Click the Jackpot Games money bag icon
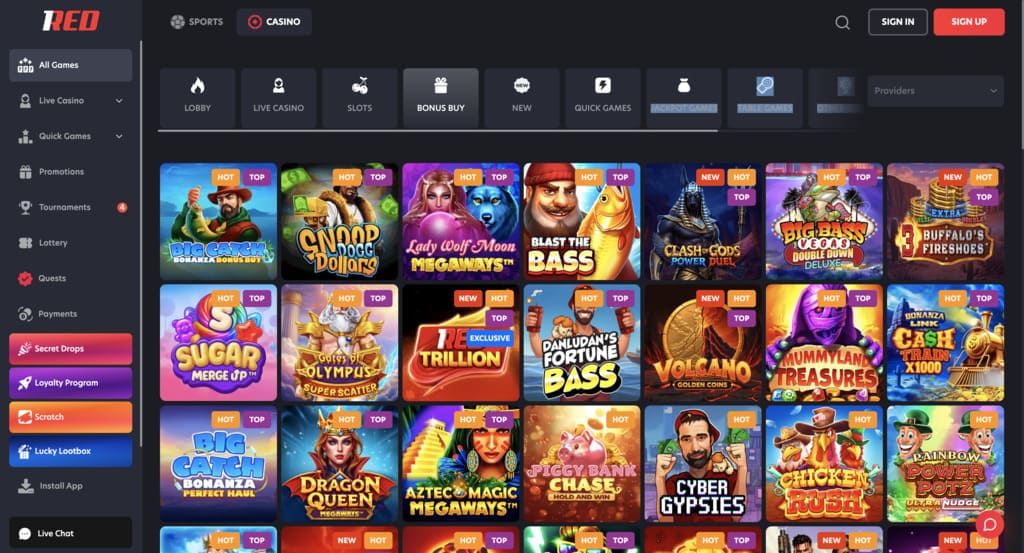Viewport: 1024px width, 553px height. tap(684, 86)
